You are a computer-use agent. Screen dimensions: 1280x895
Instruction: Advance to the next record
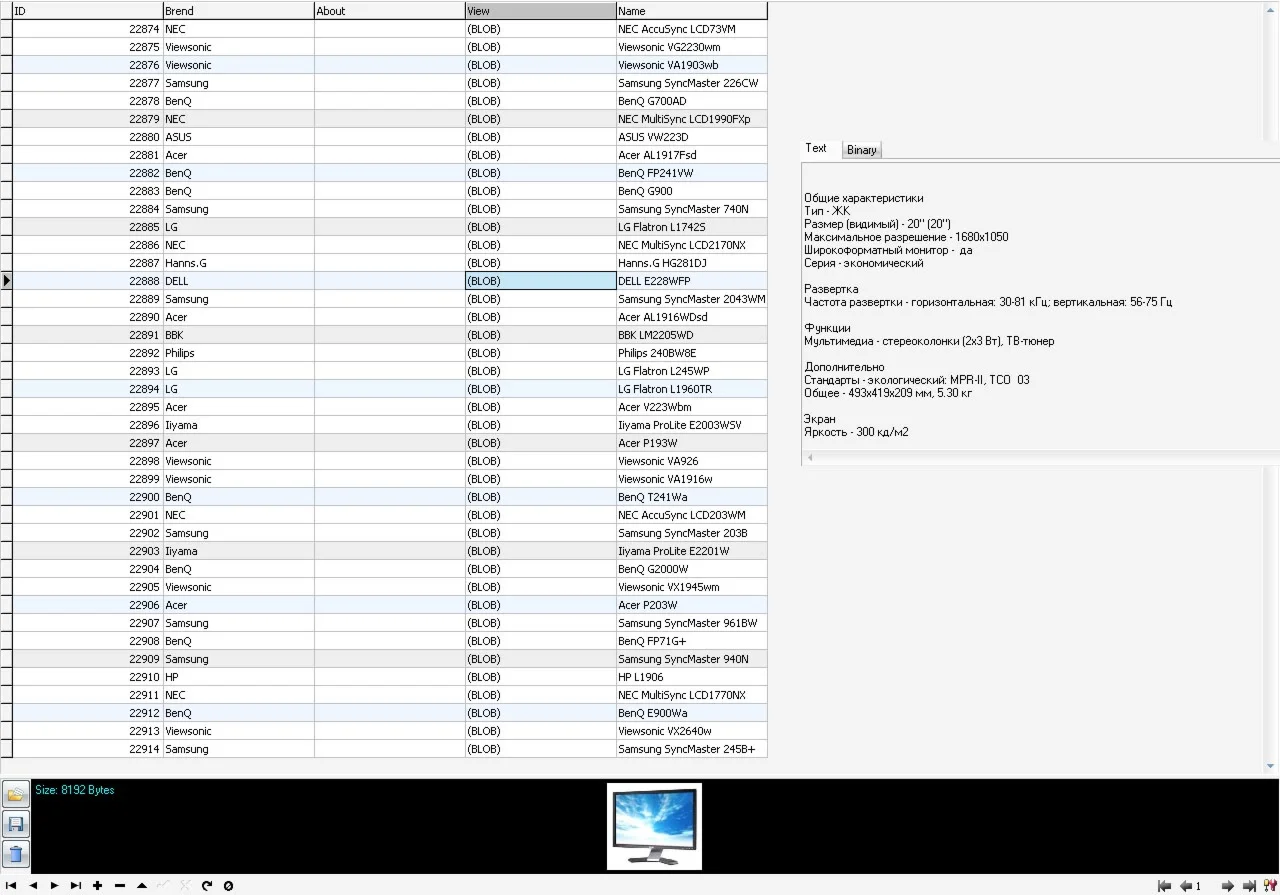click(x=55, y=885)
